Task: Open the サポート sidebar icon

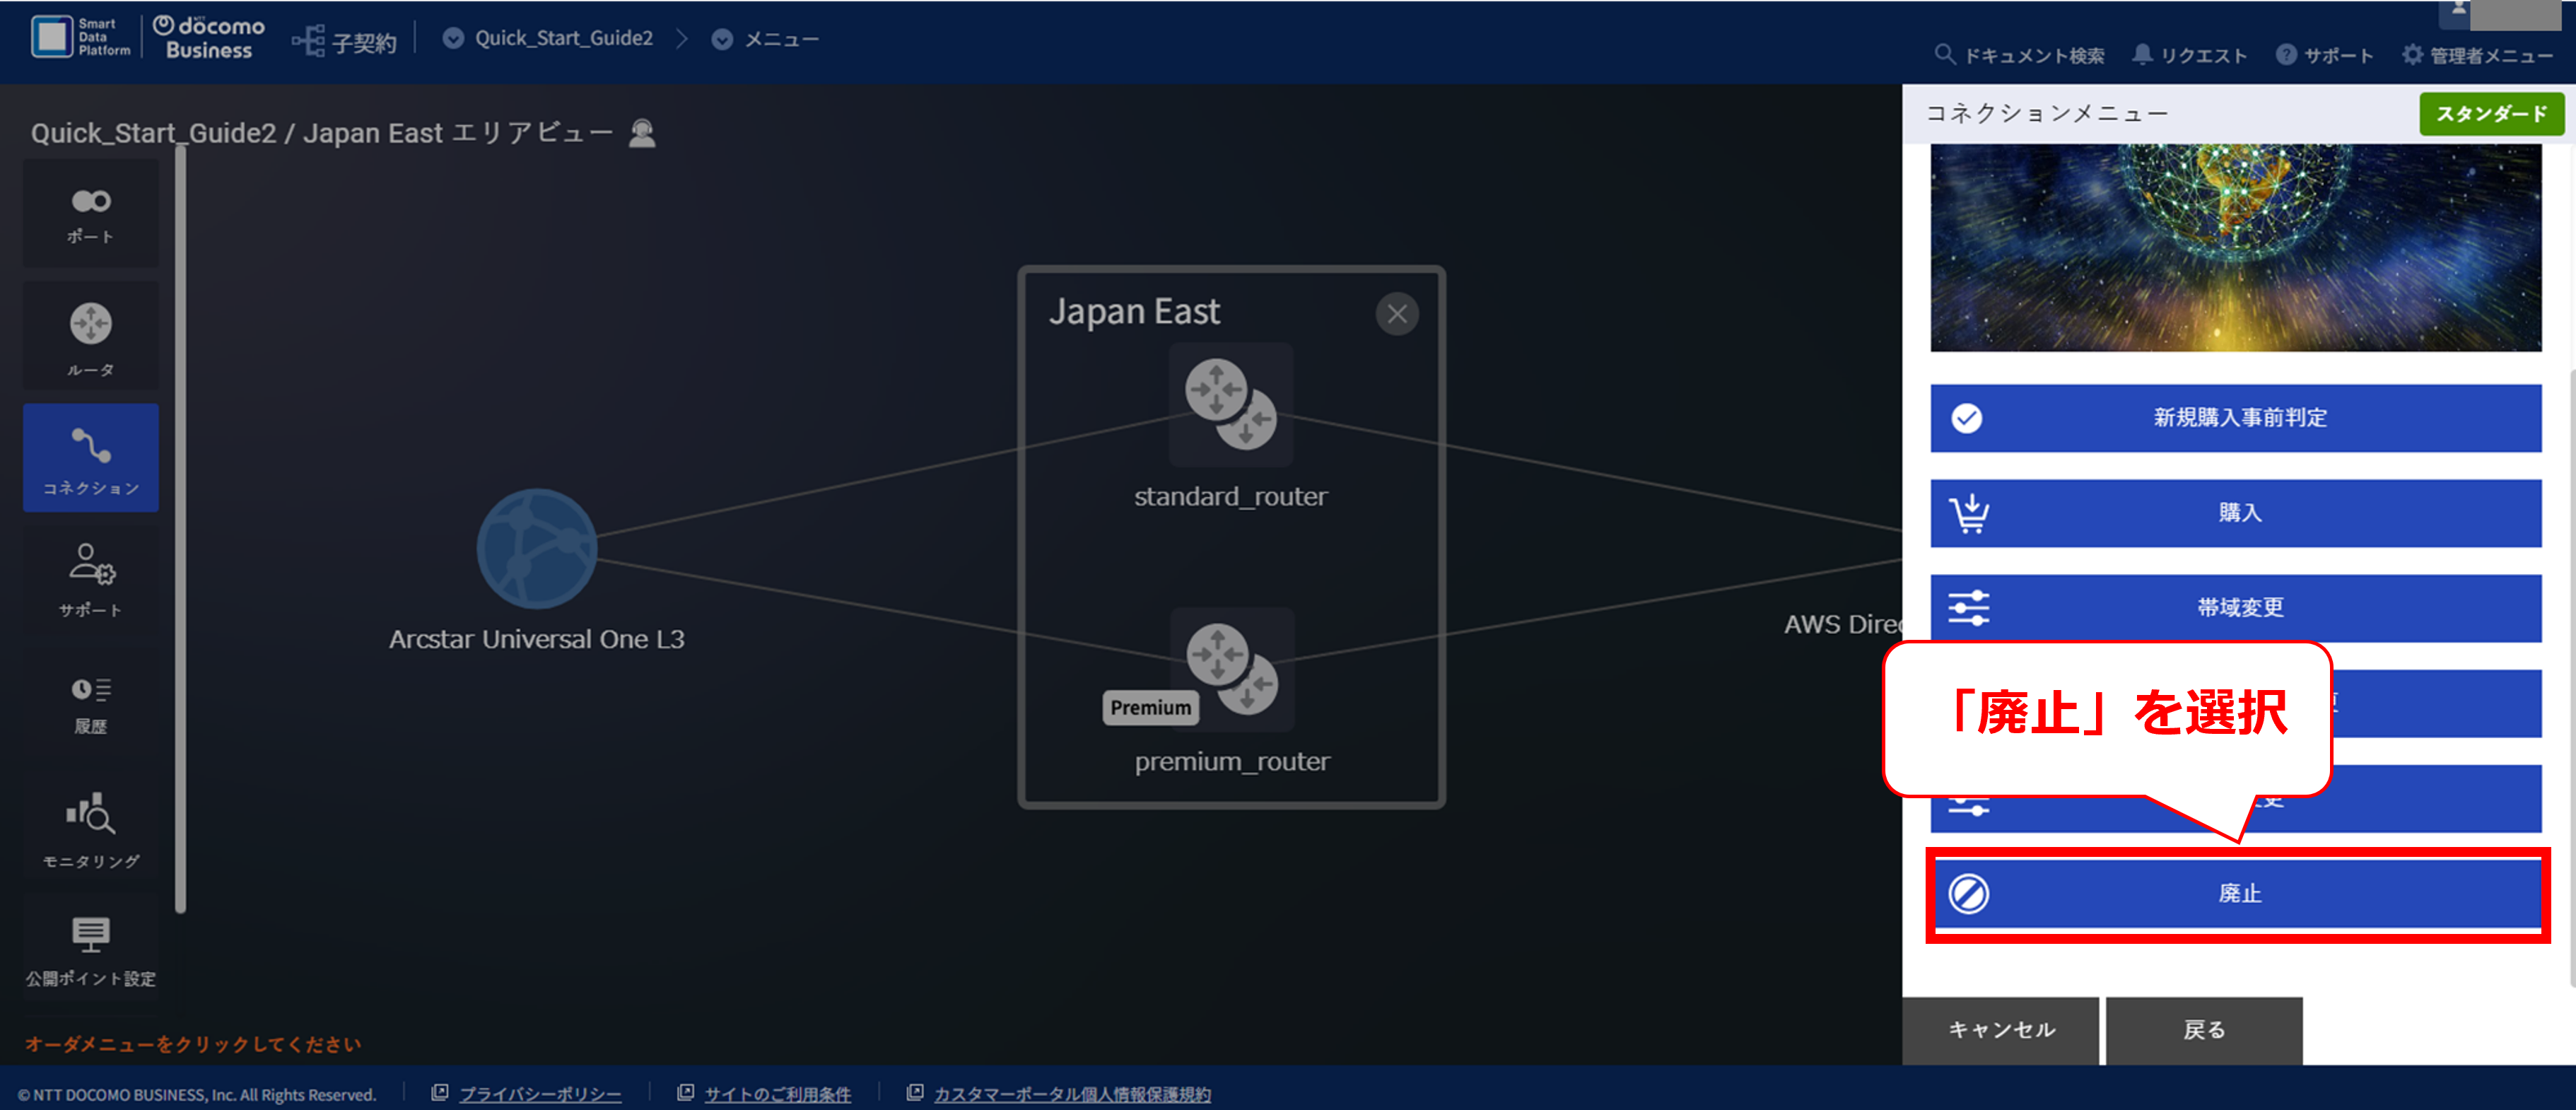Action: click(x=90, y=580)
